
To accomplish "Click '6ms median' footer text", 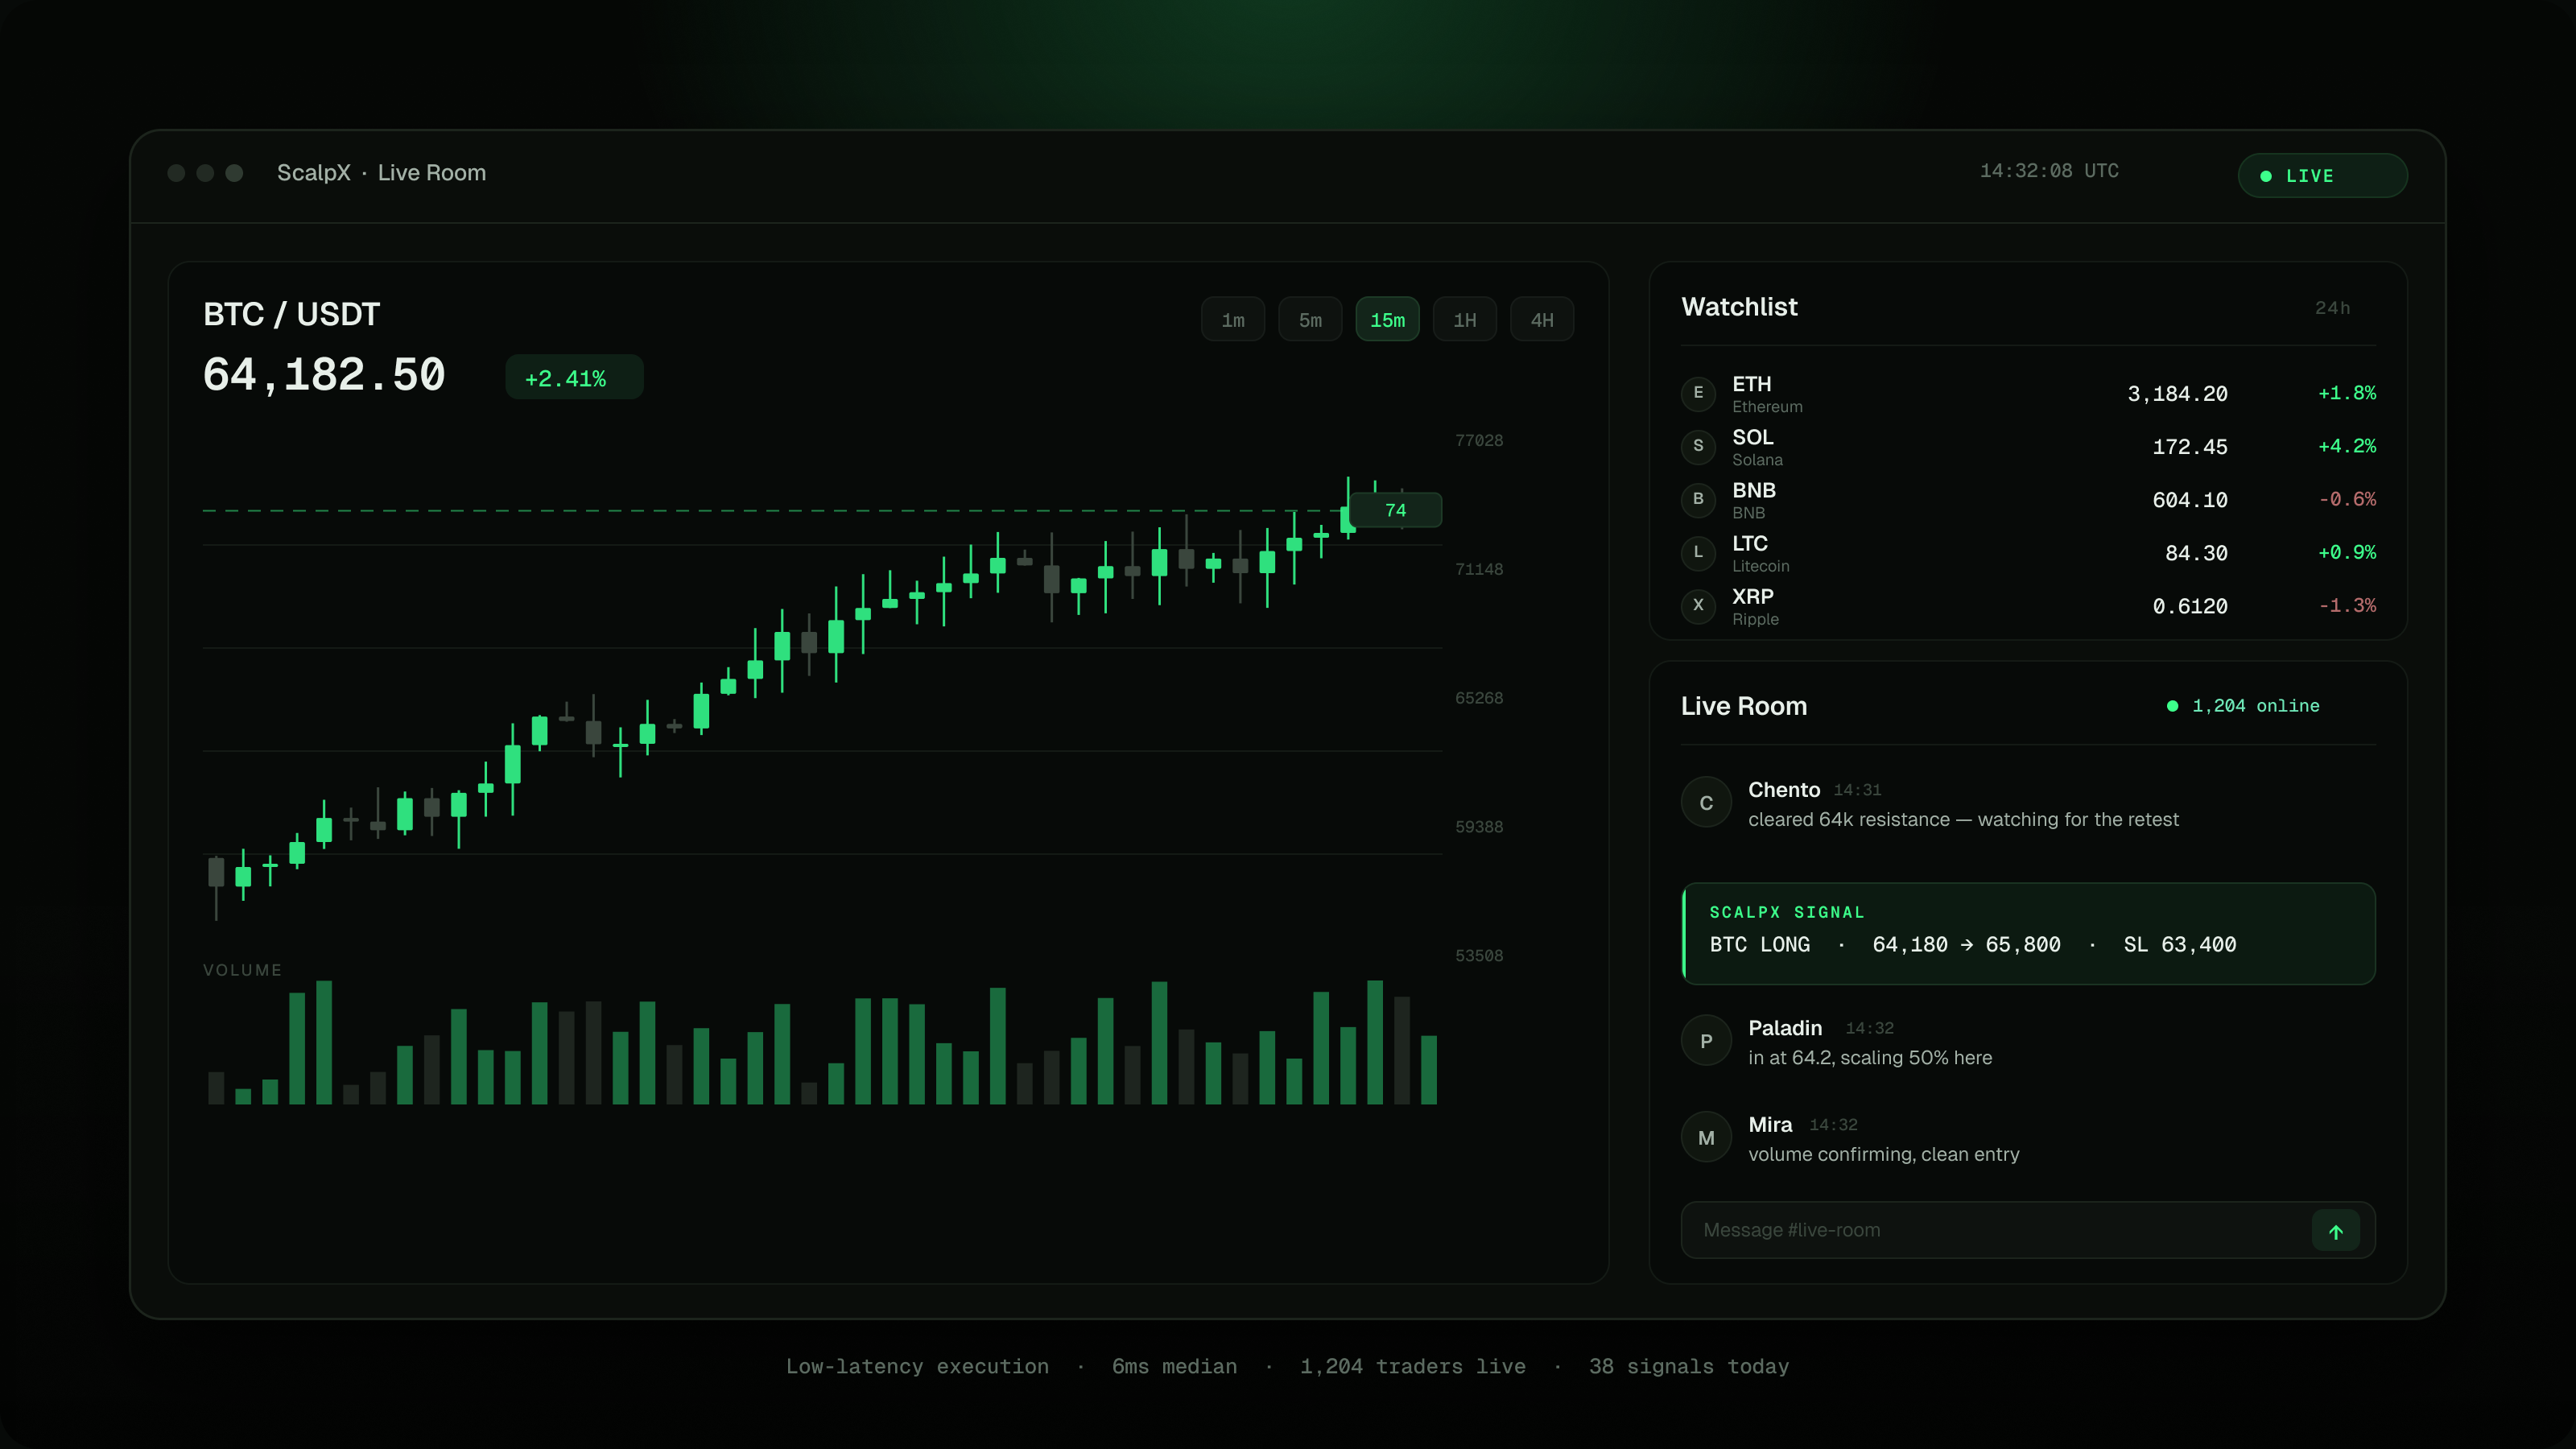I will click(x=1174, y=1367).
